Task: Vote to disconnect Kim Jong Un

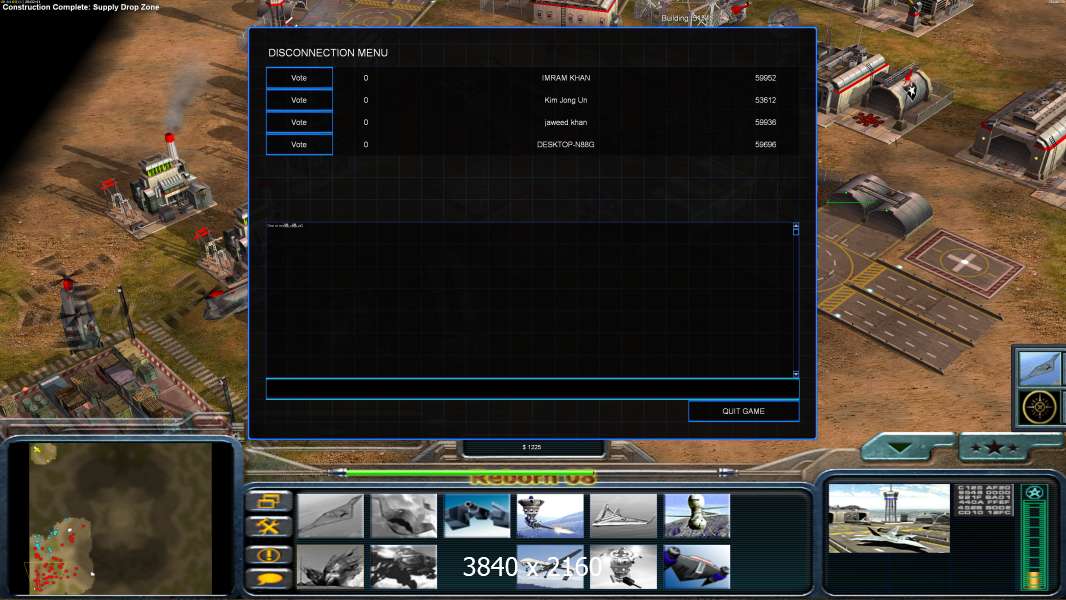Action: click(299, 100)
